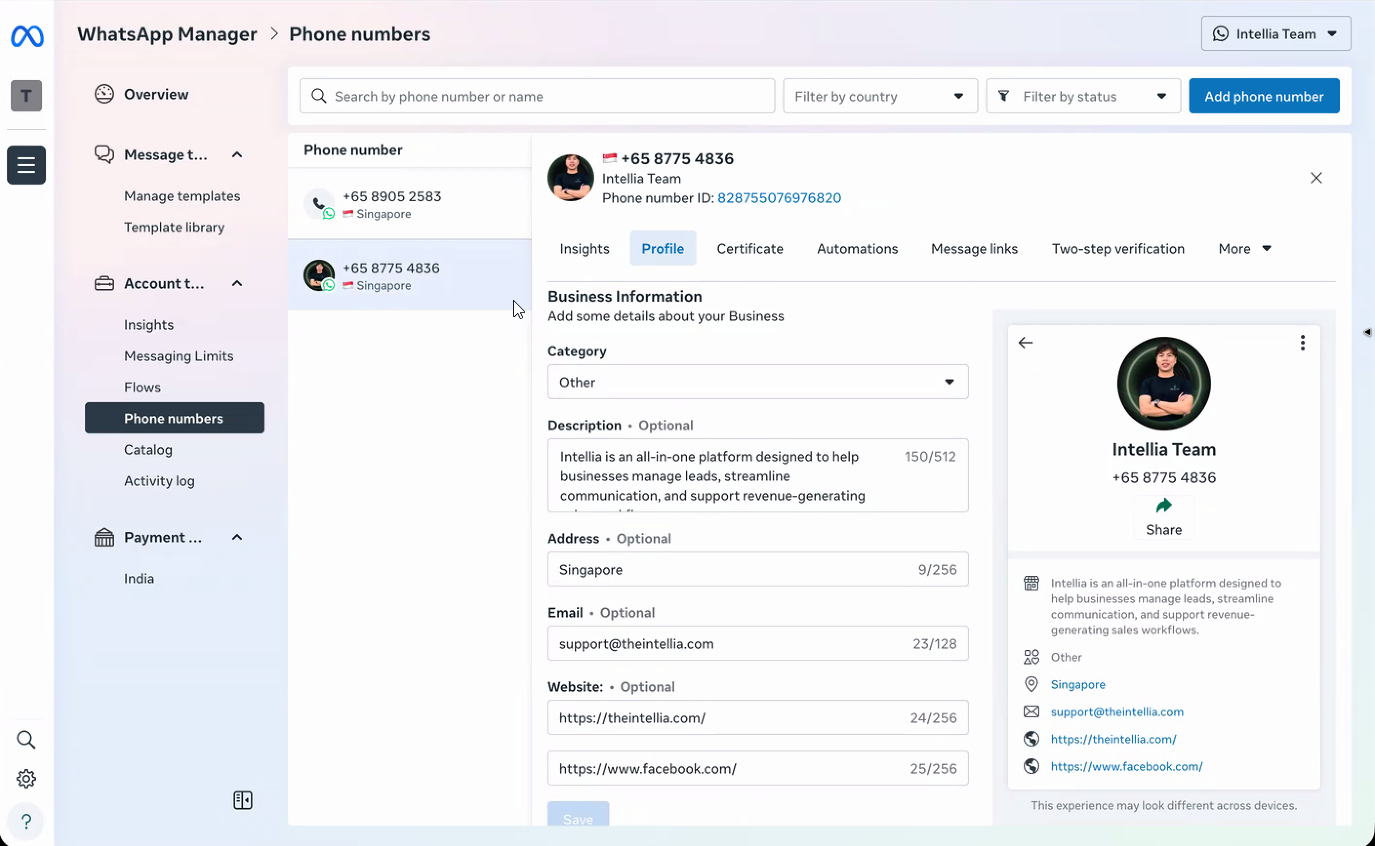1375x846 pixels.
Task: Click the search magnifier in left rail
Action: (x=26, y=740)
